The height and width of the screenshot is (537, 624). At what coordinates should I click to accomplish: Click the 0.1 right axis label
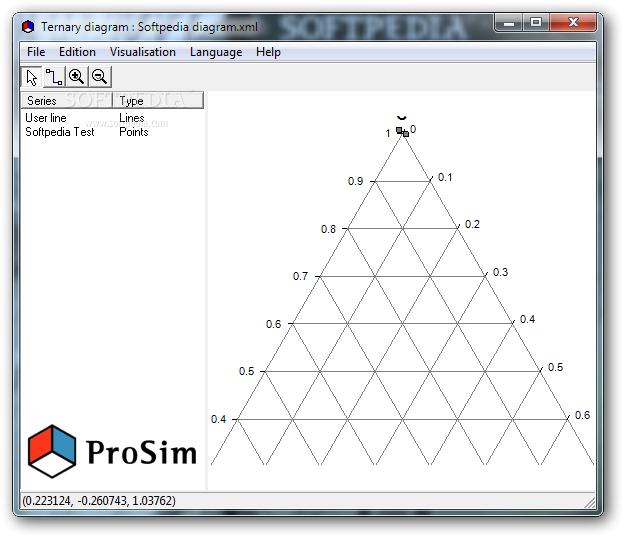(x=445, y=177)
